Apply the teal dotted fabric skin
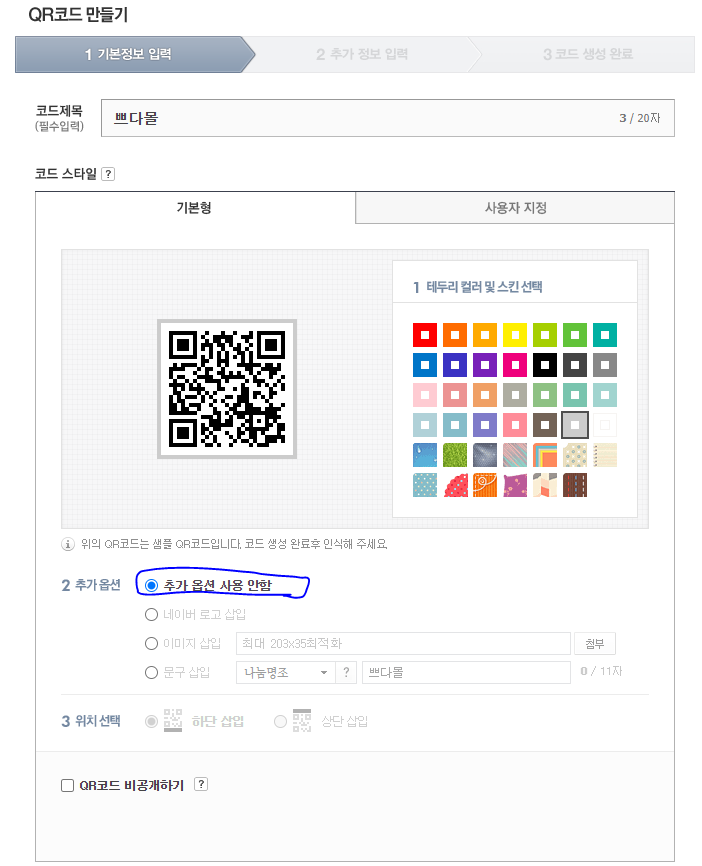The image size is (702, 866). coord(425,484)
